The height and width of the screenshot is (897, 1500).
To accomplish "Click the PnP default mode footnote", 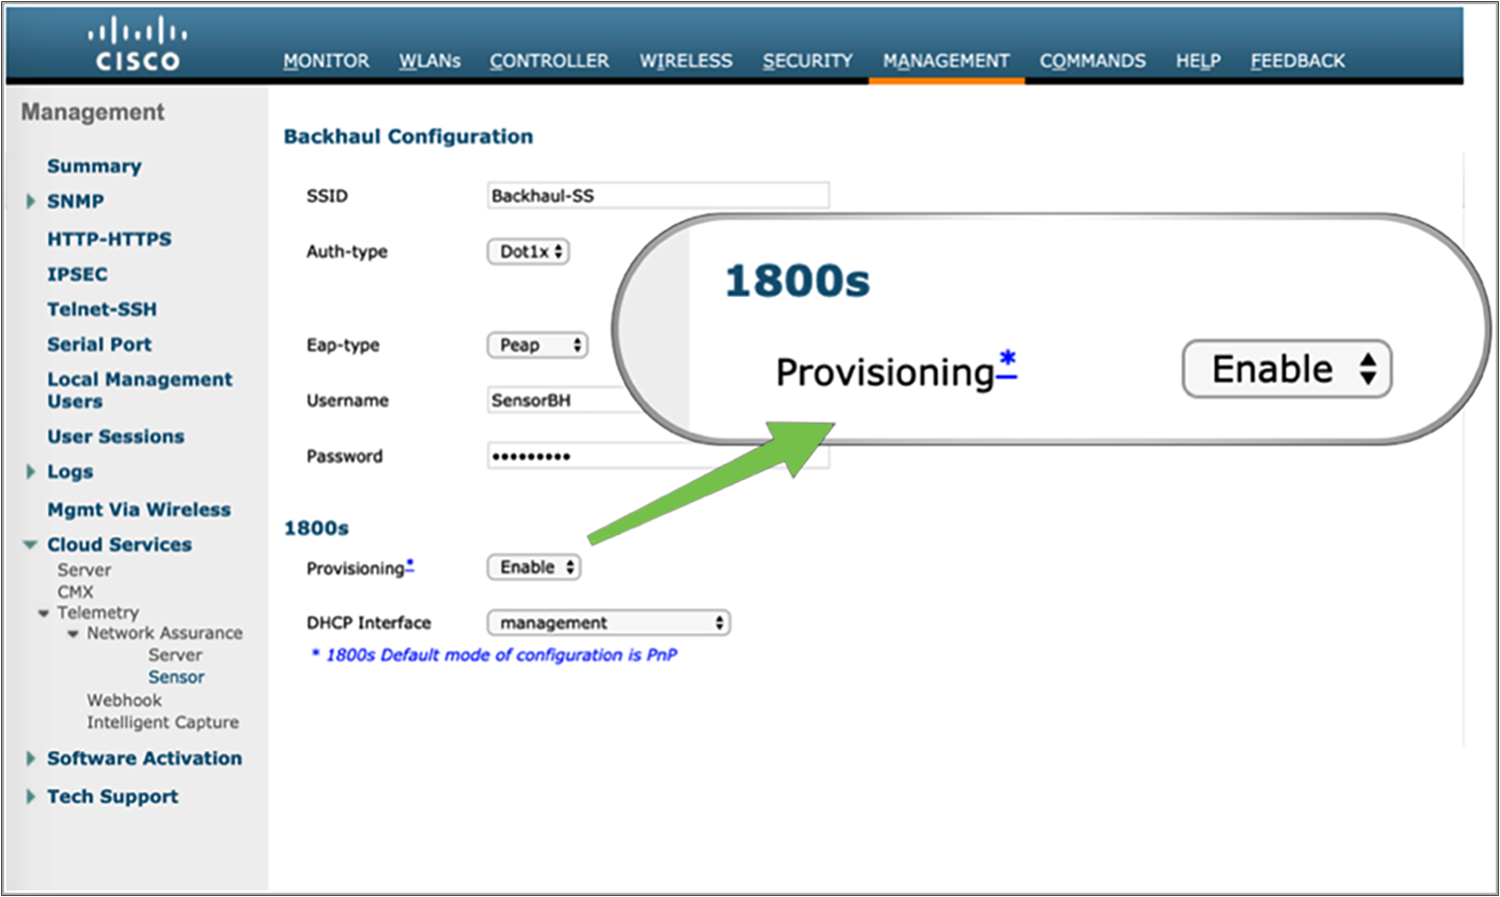I will click(494, 655).
